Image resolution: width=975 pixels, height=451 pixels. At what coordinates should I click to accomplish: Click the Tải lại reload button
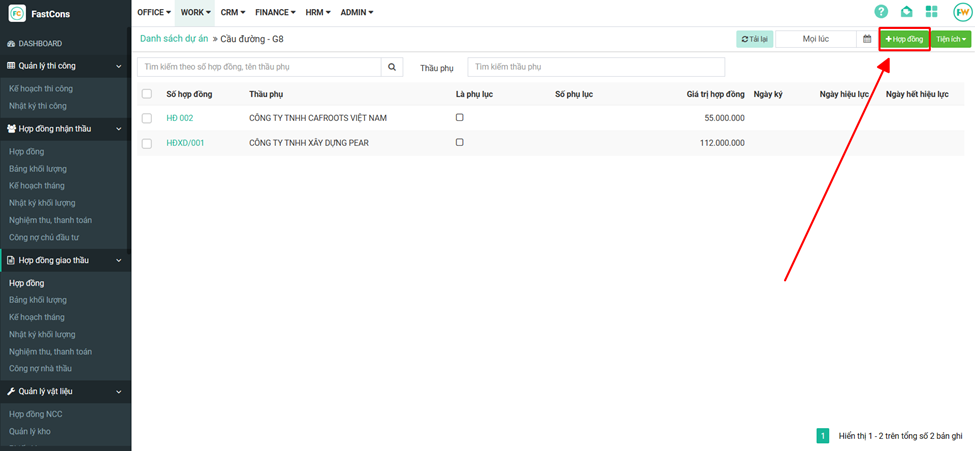[x=754, y=39]
